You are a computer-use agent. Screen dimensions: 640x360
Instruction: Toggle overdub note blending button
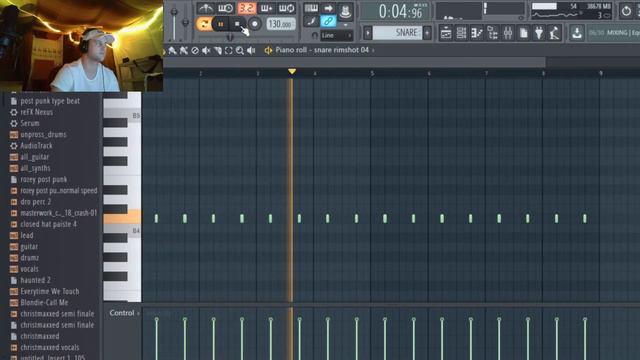(x=266, y=8)
